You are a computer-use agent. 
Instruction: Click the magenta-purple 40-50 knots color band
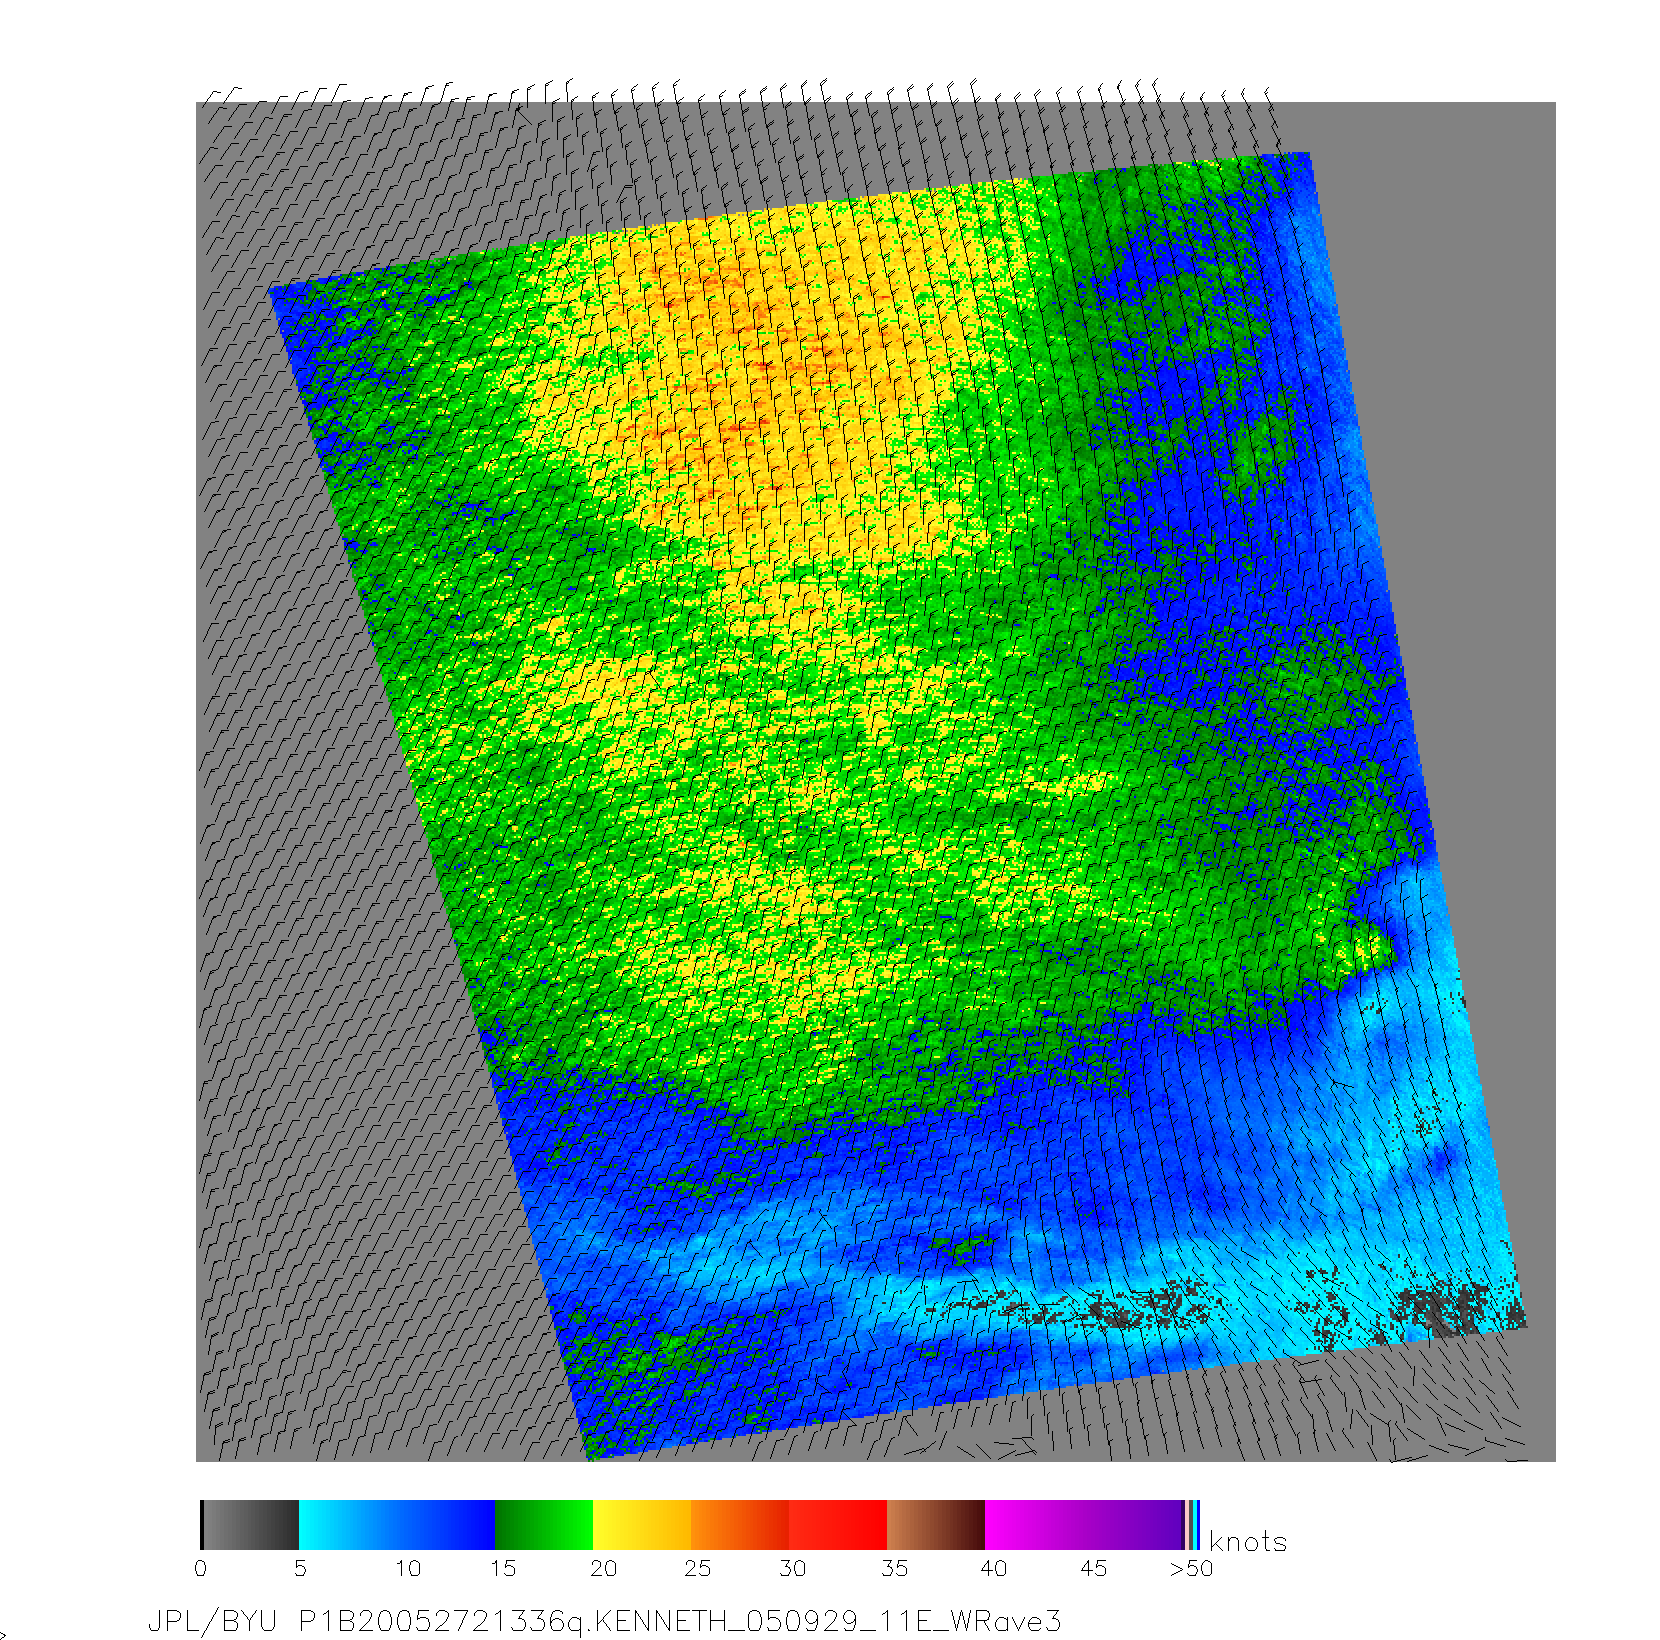(x=1085, y=1525)
